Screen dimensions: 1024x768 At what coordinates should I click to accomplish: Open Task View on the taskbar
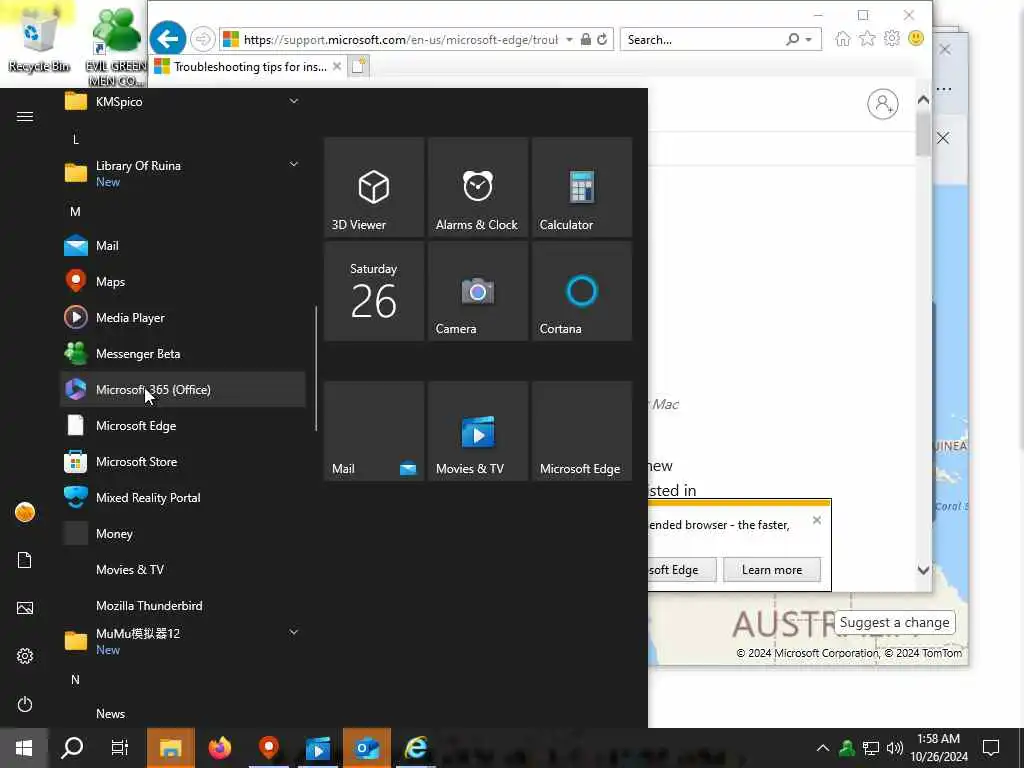(120, 748)
